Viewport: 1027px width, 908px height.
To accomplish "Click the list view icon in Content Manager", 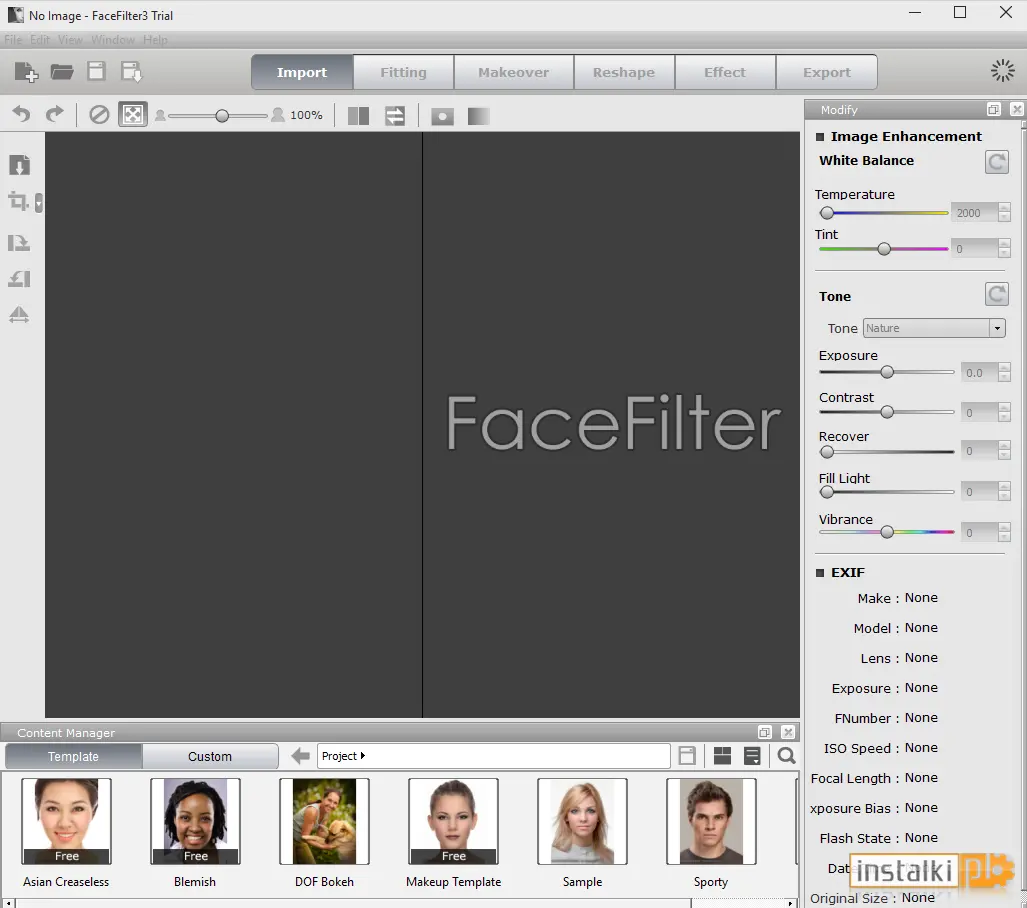I will click(x=753, y=756).
